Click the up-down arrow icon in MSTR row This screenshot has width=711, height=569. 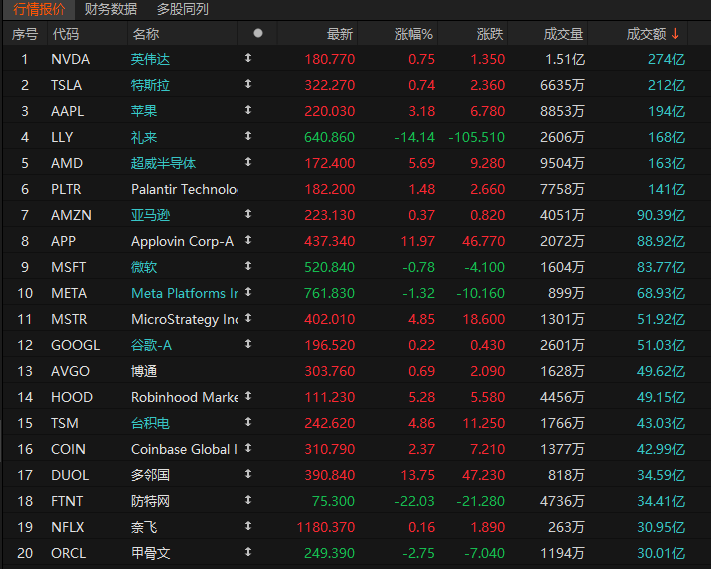[248, 318]
